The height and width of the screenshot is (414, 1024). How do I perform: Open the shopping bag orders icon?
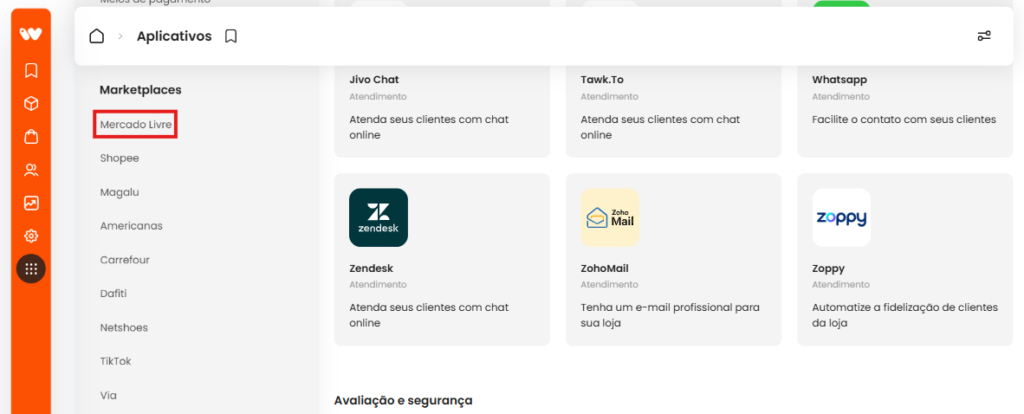31,136
